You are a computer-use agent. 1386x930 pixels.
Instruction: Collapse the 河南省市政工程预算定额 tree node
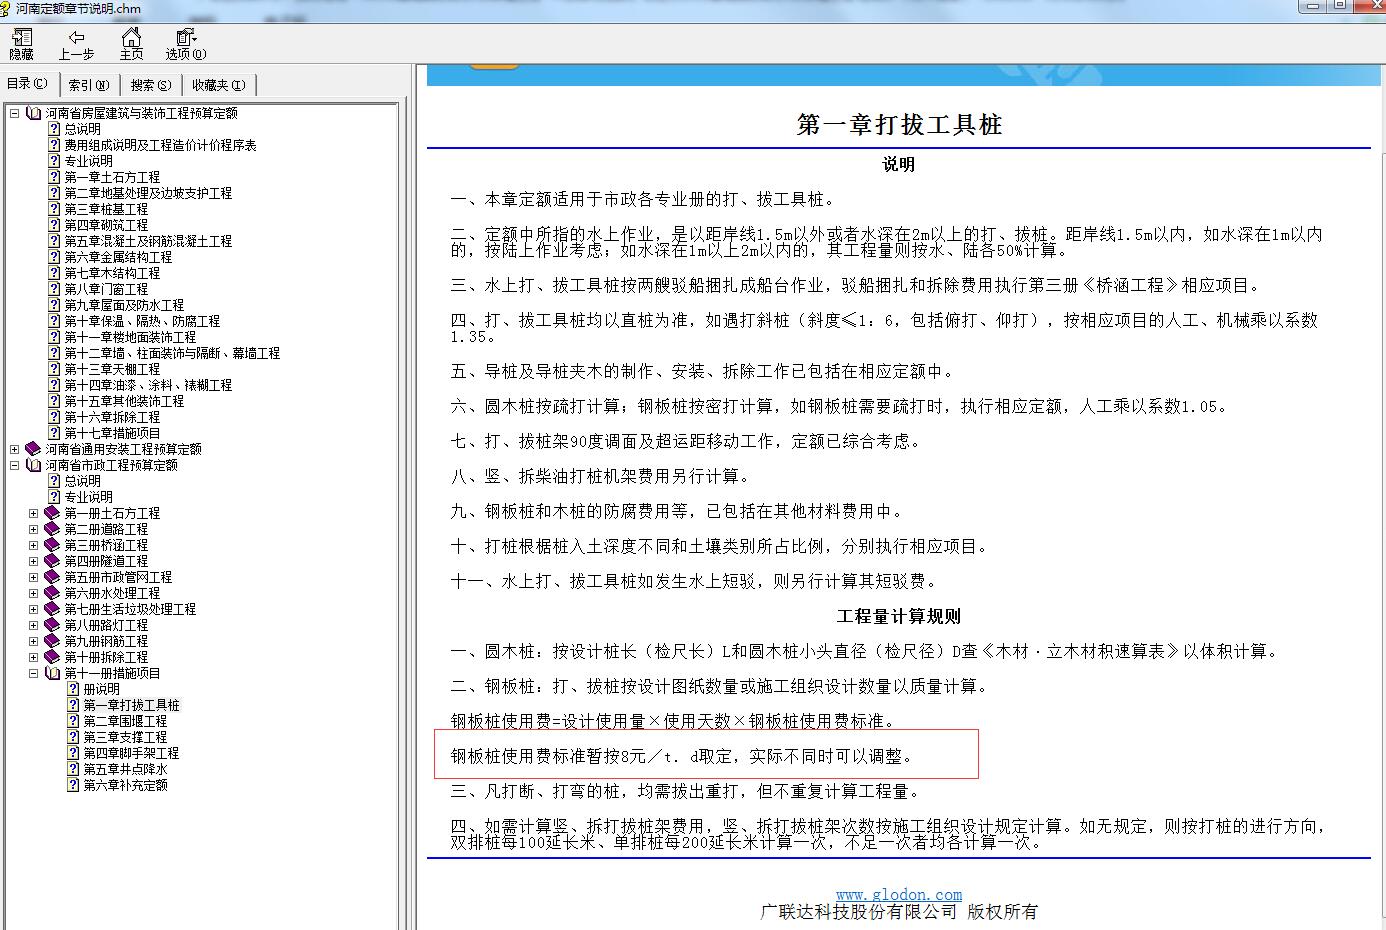point(15,465)
